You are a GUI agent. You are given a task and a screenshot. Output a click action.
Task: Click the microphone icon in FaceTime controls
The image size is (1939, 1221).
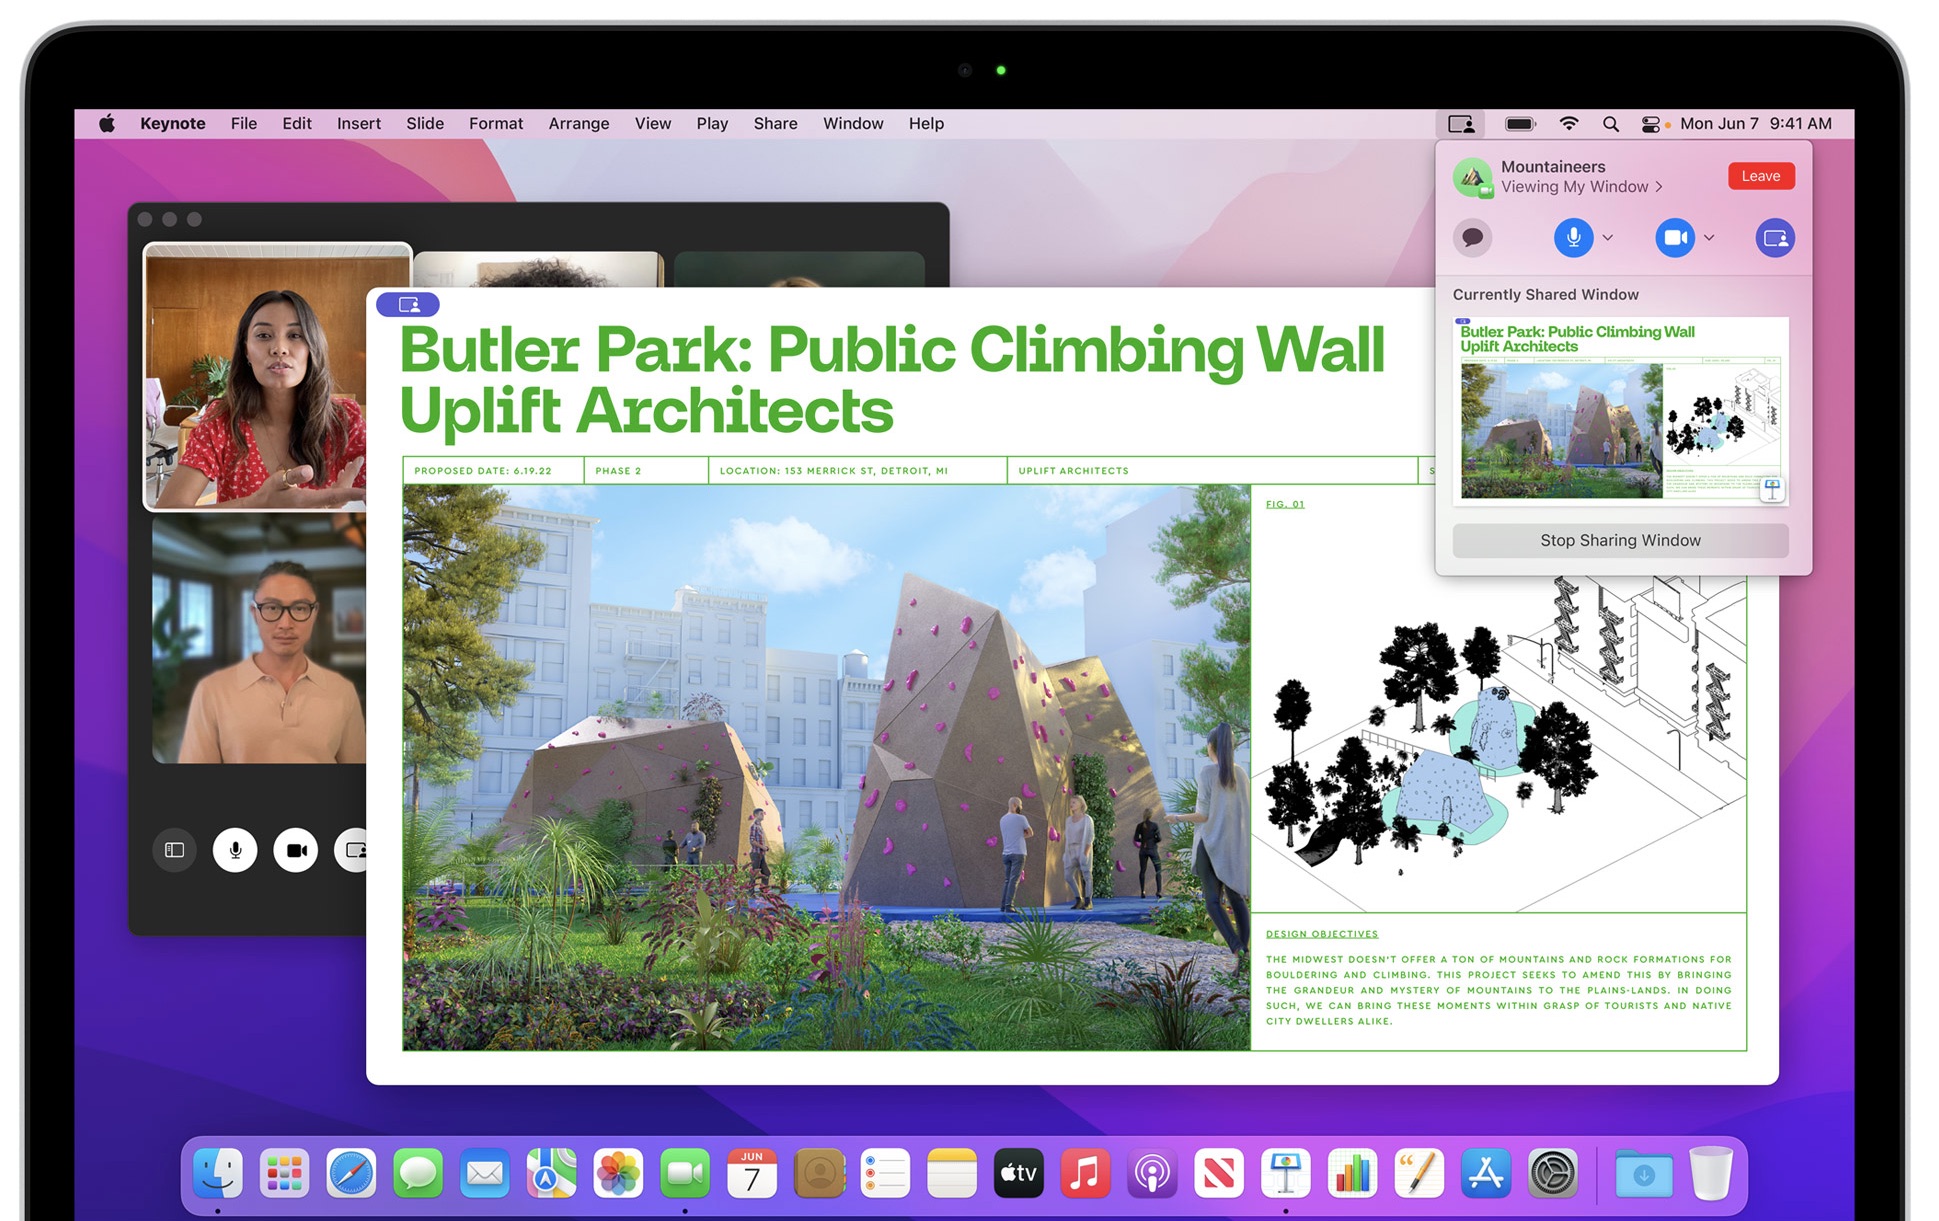point(233,850)
